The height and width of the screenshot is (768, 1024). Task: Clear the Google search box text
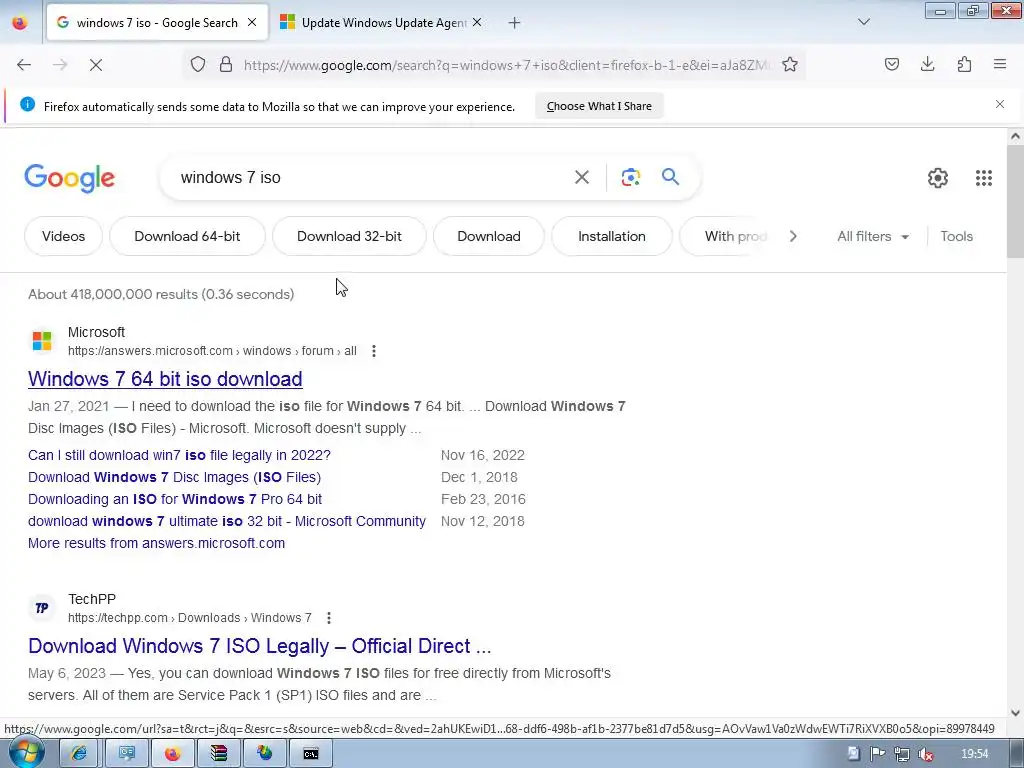(x=581, y=177)
